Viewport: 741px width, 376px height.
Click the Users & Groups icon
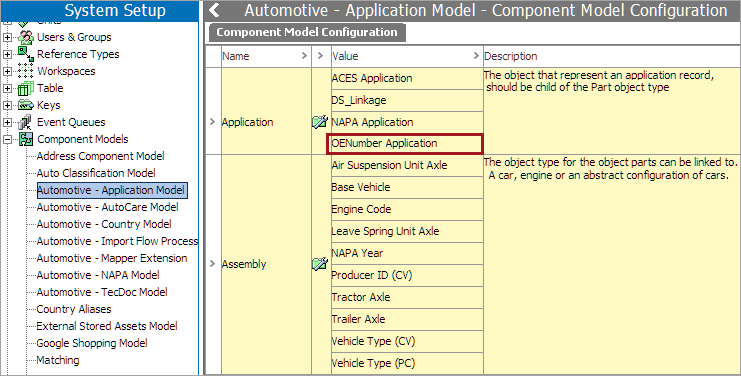(x=26, y=37)
